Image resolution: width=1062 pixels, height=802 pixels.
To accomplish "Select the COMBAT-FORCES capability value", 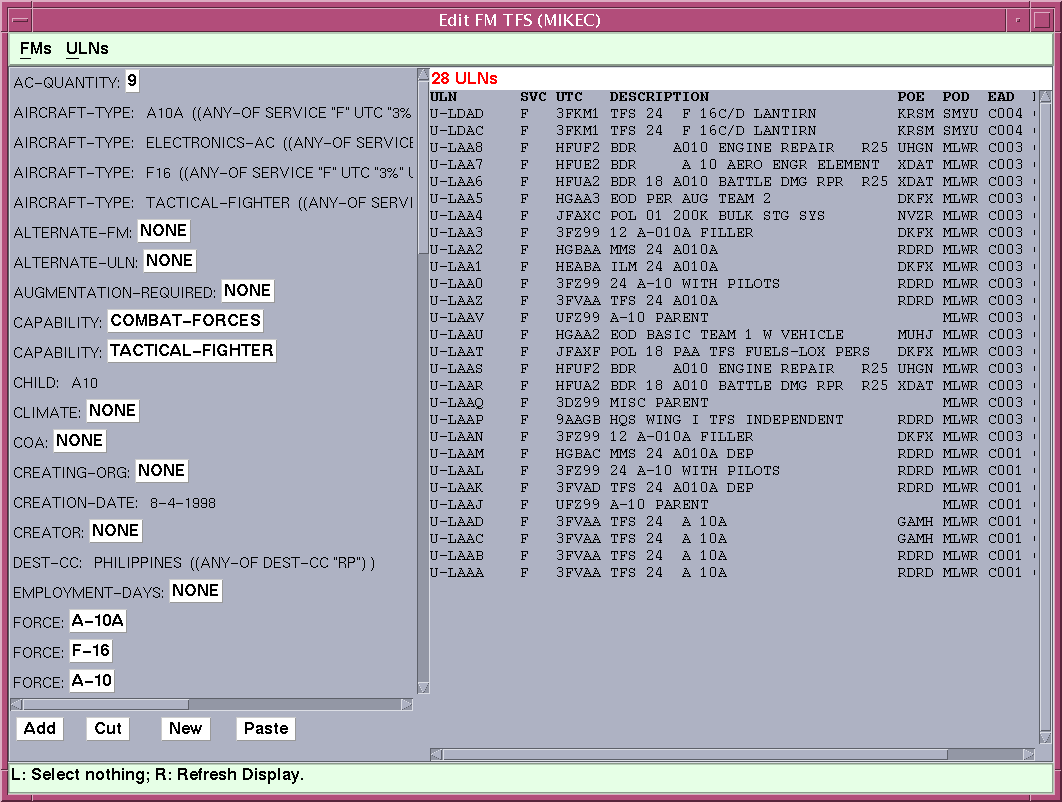I will 185,321.
